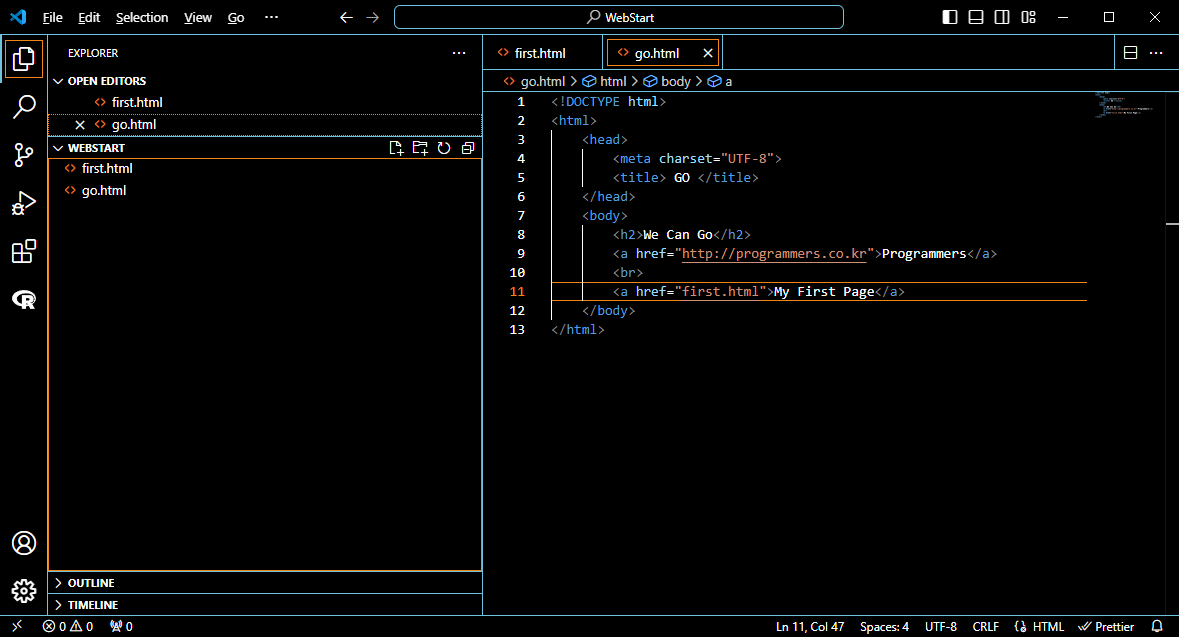Open the Edit menu
Image resolution: width=1179 pixels, height=637 pixels.
89,17
